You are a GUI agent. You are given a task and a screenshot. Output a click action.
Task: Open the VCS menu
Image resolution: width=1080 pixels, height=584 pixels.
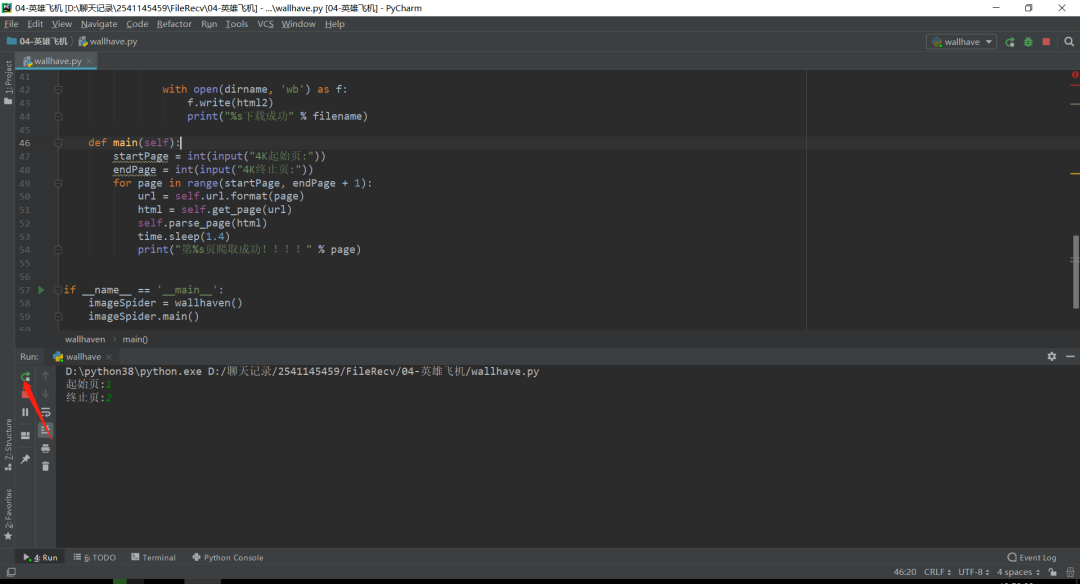click(x=265, y=24)
